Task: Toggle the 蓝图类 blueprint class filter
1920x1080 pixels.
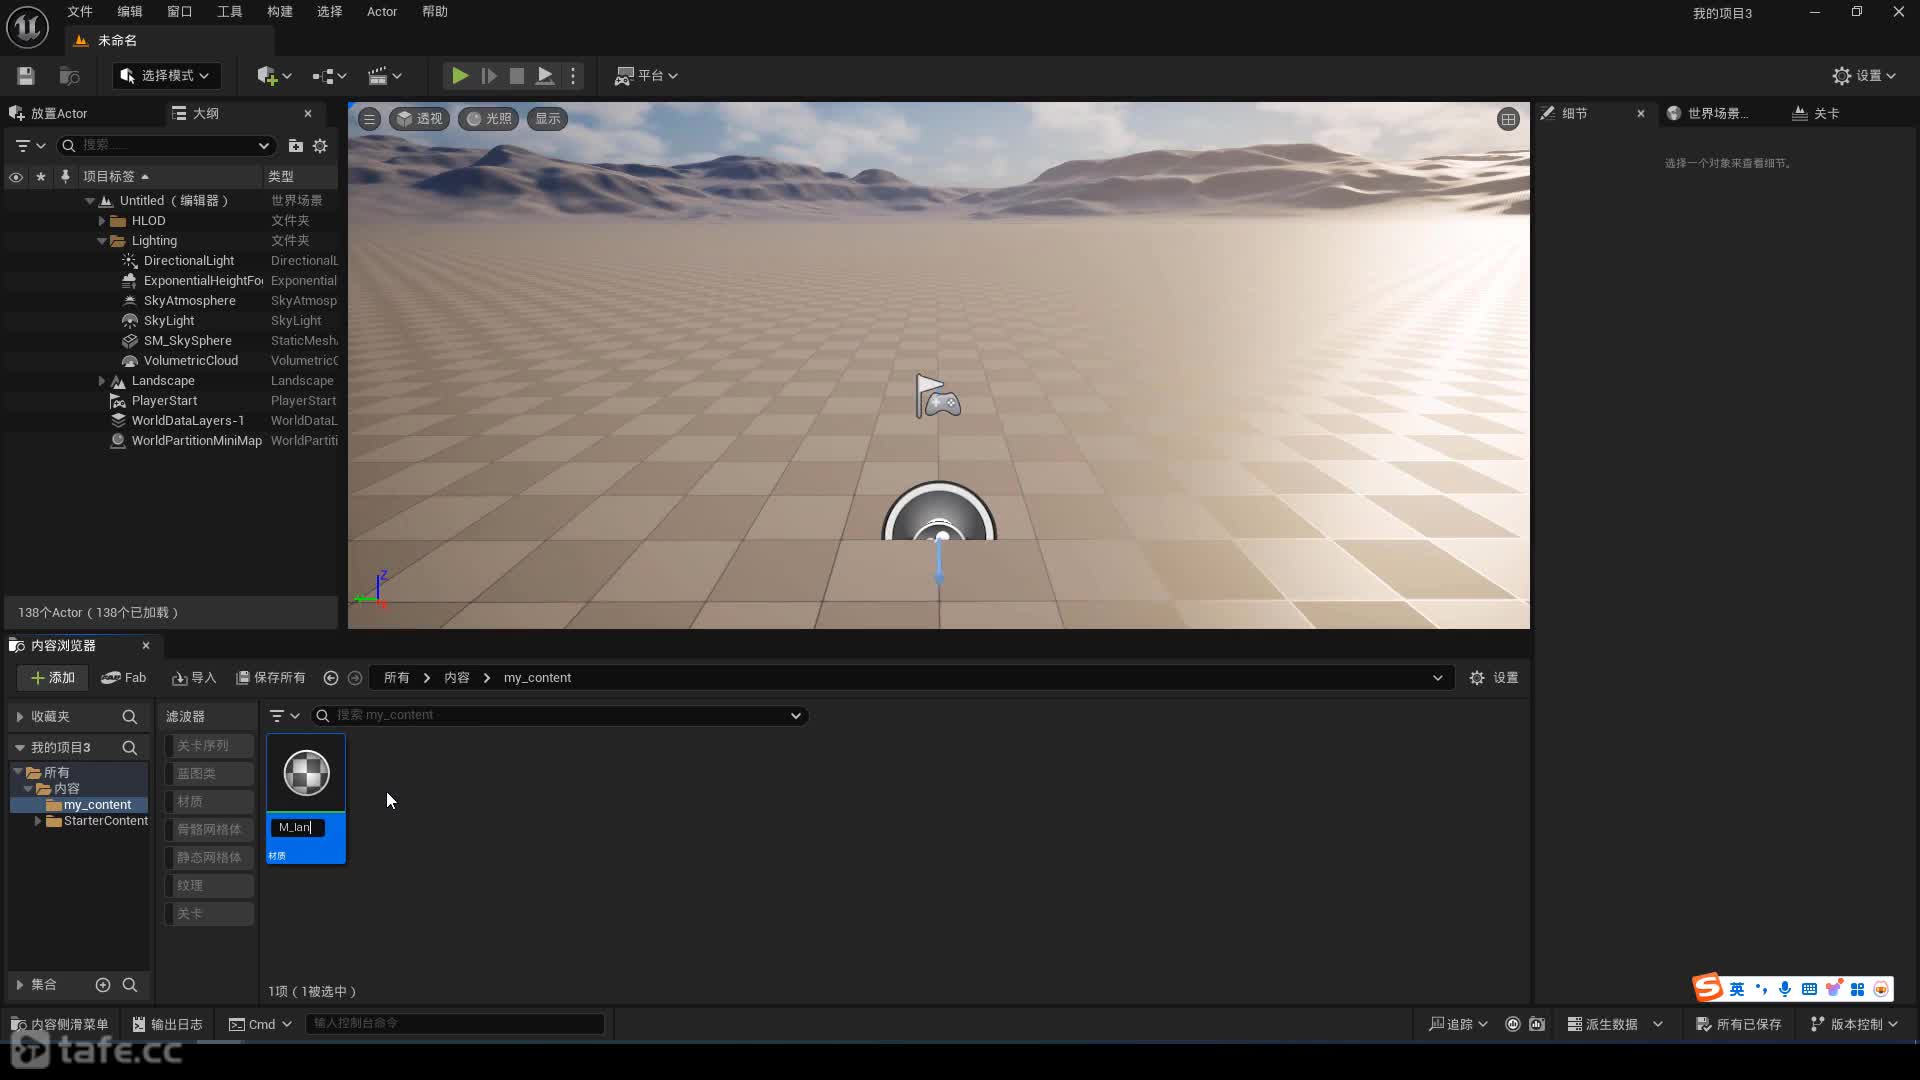Action: 209,774
